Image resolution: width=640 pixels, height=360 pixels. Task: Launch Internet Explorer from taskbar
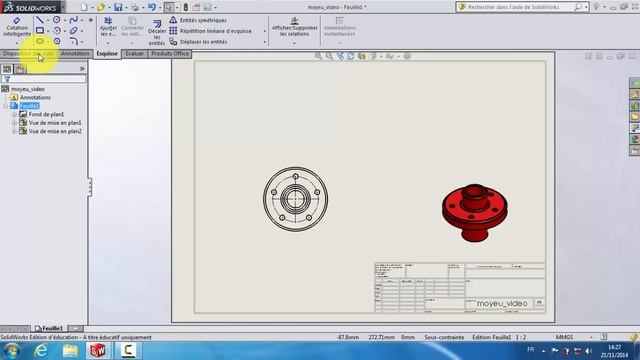pyautogui.click(x=40, y=351)
